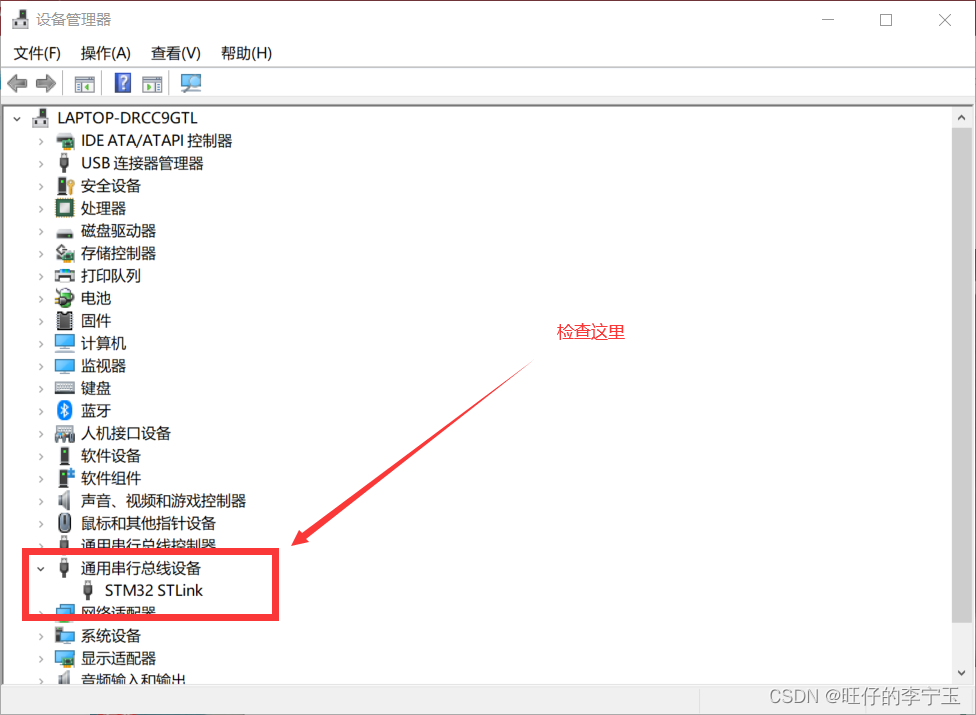Select the 通用串行总线设备 row
The width and height of the screenshot is (976, 715).
141,568
